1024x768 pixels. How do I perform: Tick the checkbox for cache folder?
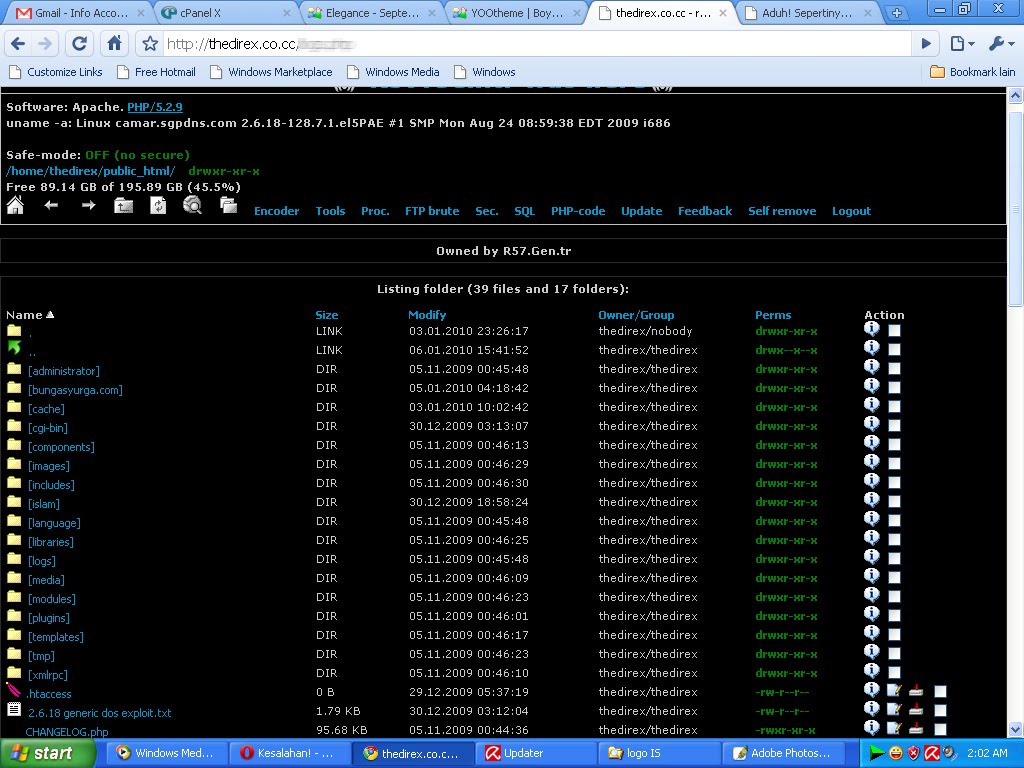coord(894,407)
